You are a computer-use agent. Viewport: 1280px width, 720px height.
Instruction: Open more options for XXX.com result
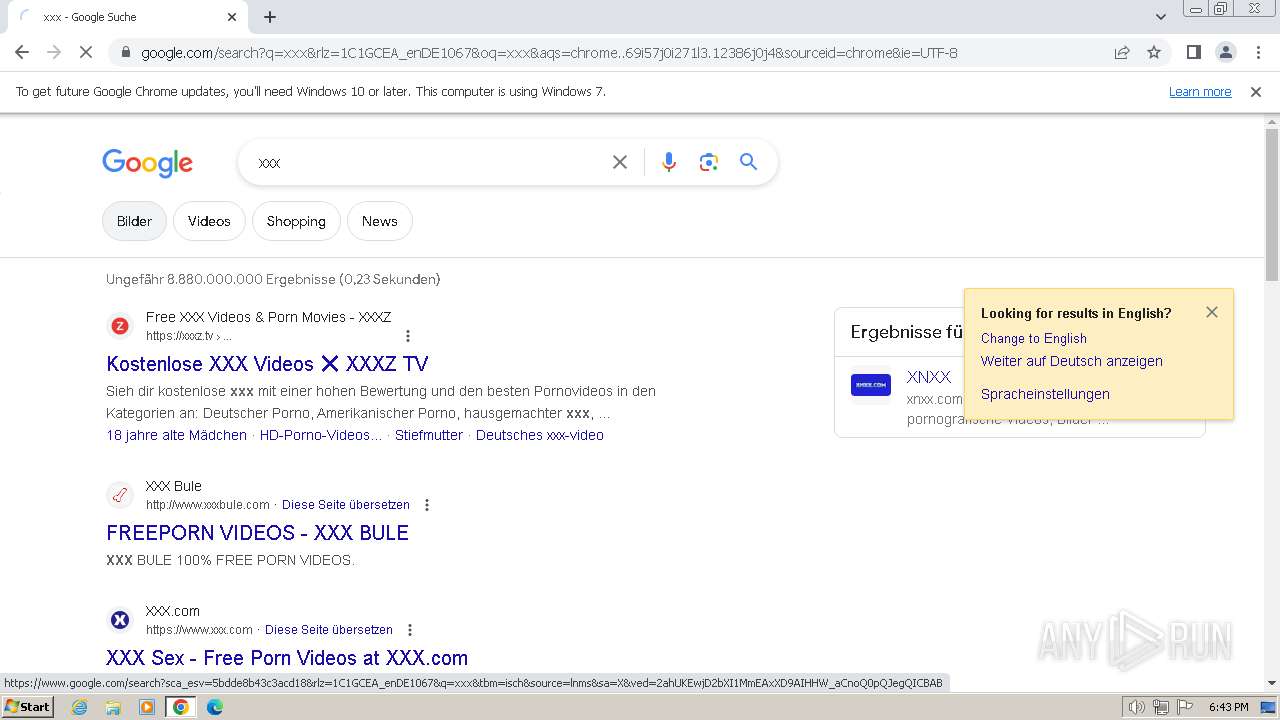409,630
